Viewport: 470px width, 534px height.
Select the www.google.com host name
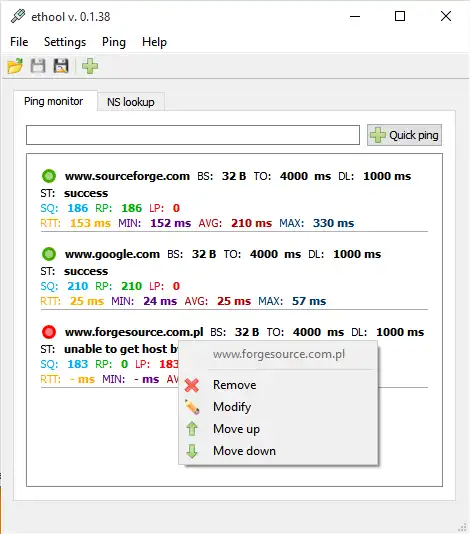click(112, 254)
